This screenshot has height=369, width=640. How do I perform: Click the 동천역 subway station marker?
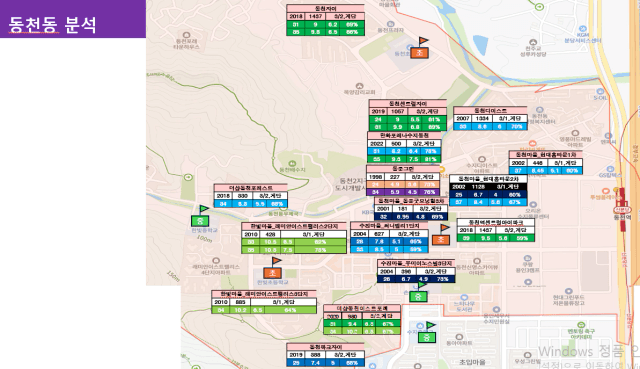(622, 210)
